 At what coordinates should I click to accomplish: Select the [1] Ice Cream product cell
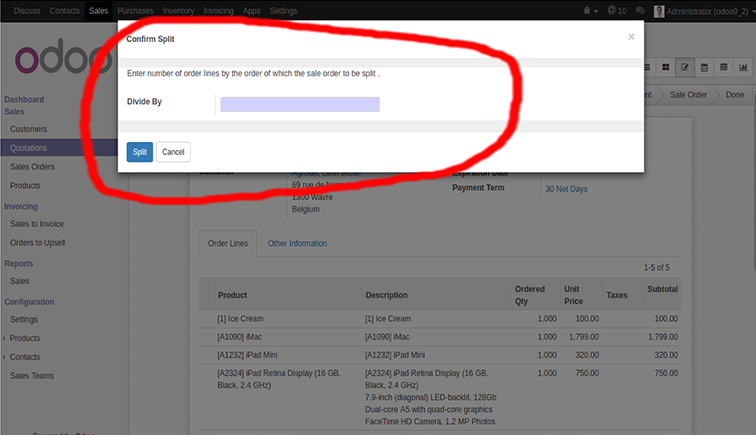point(240,319)
